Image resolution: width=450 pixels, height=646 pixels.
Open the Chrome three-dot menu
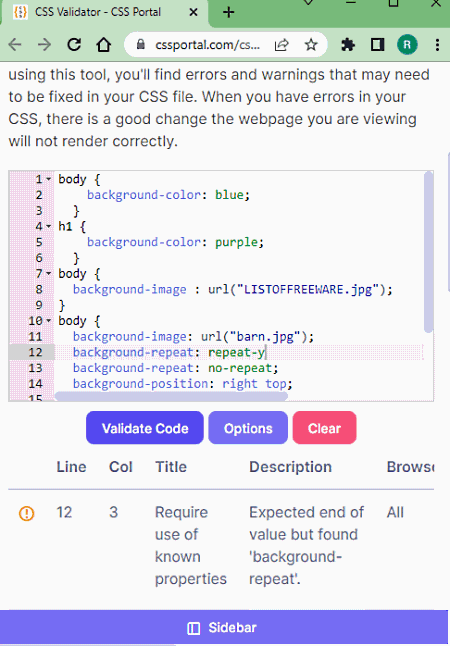tap(437, 44)
